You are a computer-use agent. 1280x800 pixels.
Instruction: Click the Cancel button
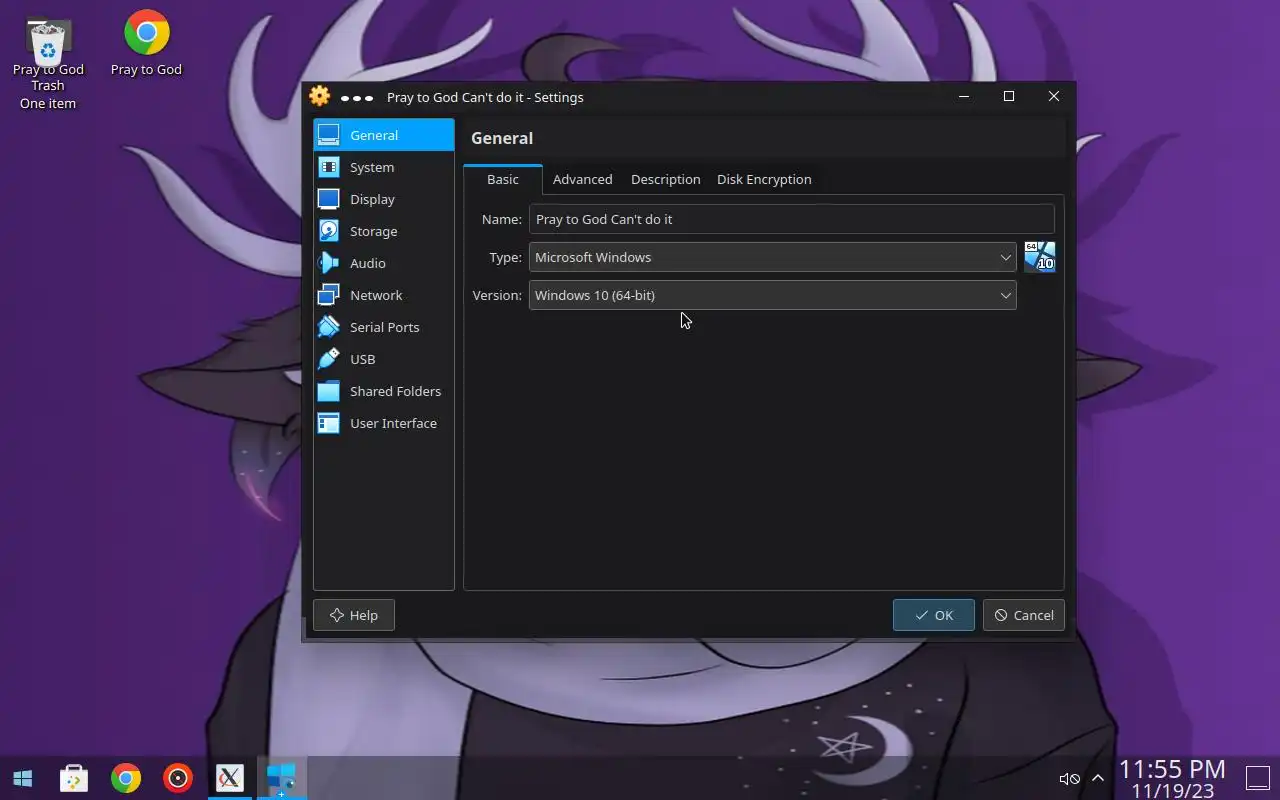pos(1023,615)
